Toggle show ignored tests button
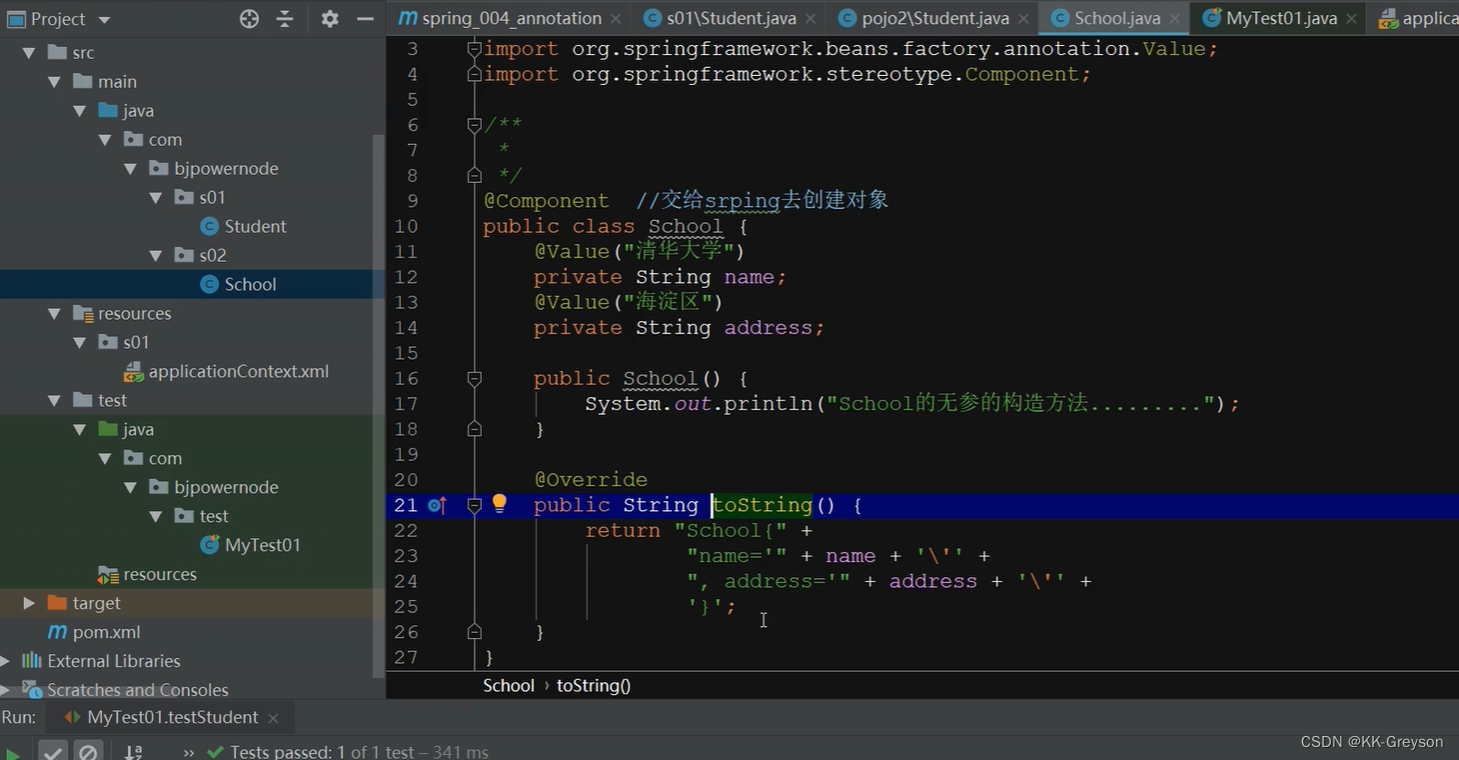1459x760 pixels. (88, 752)
